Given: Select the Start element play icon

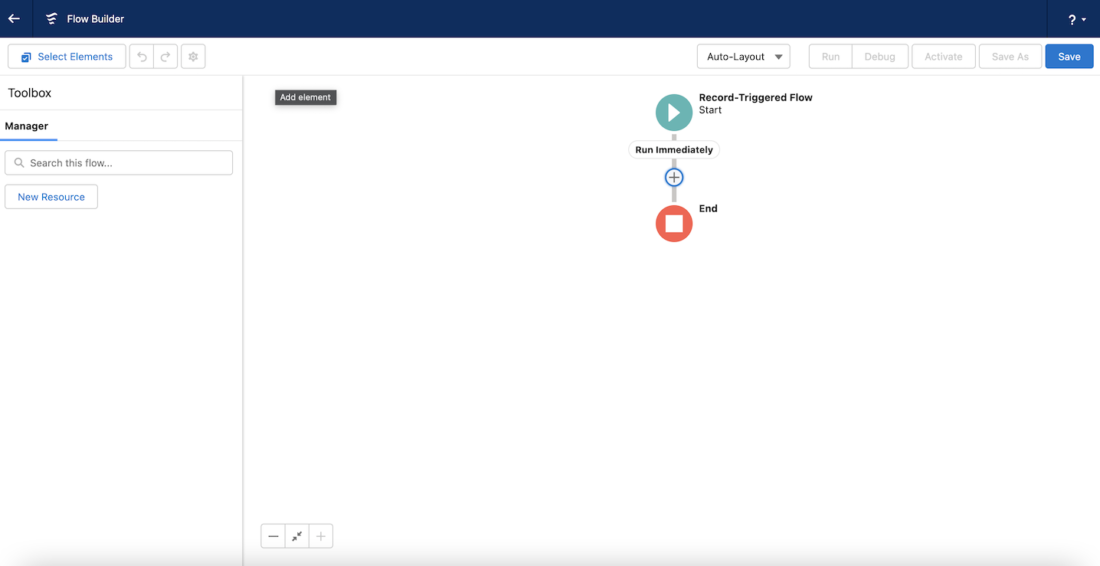Looking at the screenshot, I should (674, 112).
